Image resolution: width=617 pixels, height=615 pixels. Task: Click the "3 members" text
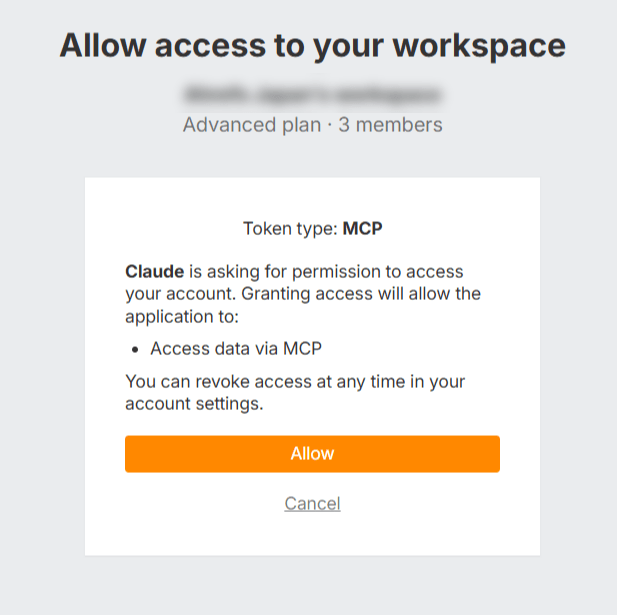(390, 125)
